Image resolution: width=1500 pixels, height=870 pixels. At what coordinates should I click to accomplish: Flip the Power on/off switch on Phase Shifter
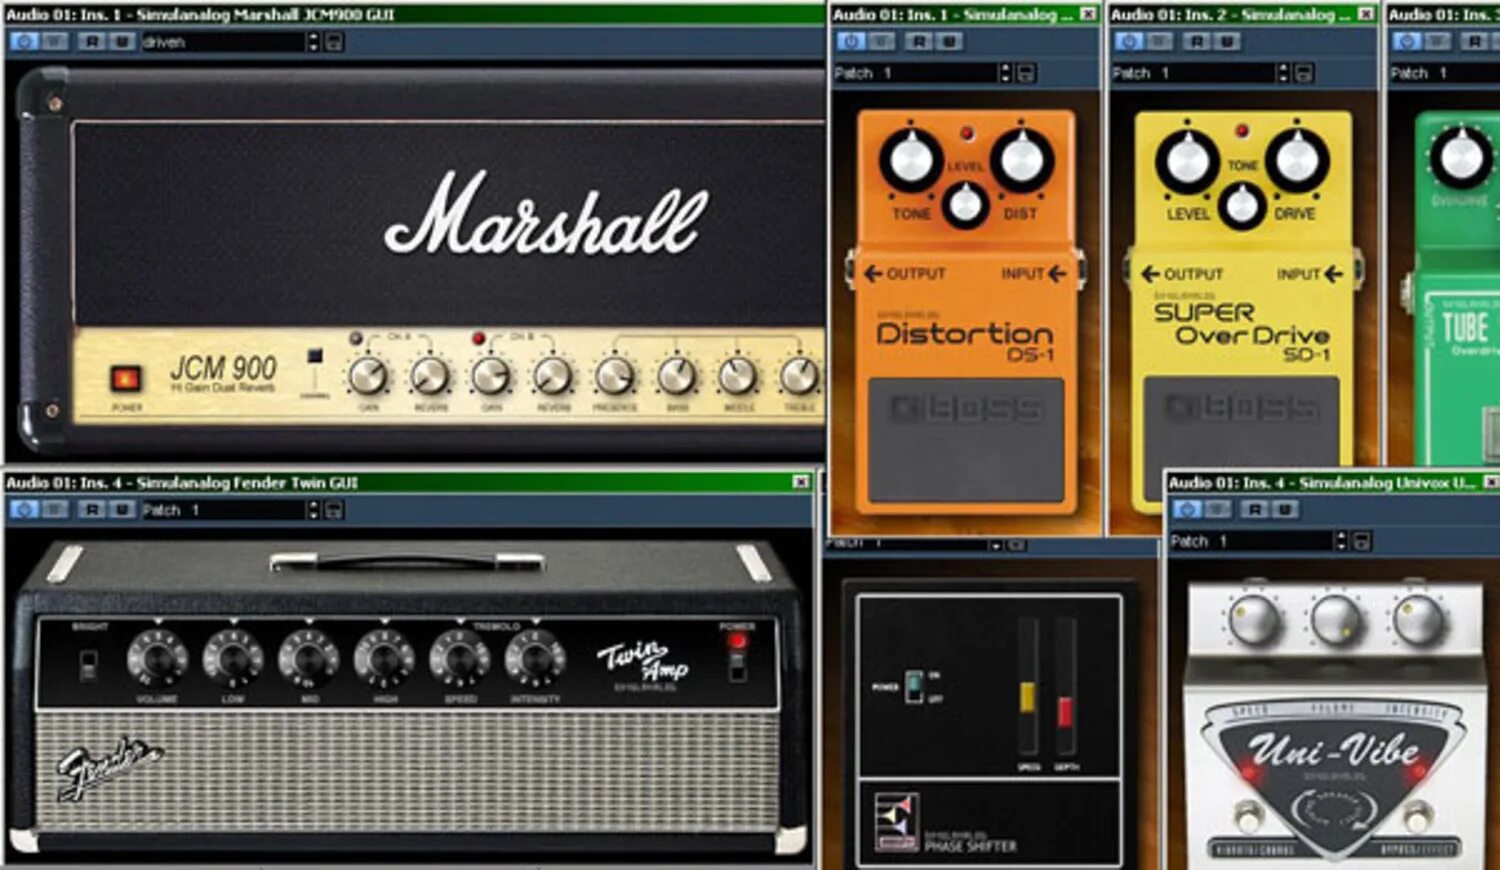pyautogui.click(x=914, y=686)
